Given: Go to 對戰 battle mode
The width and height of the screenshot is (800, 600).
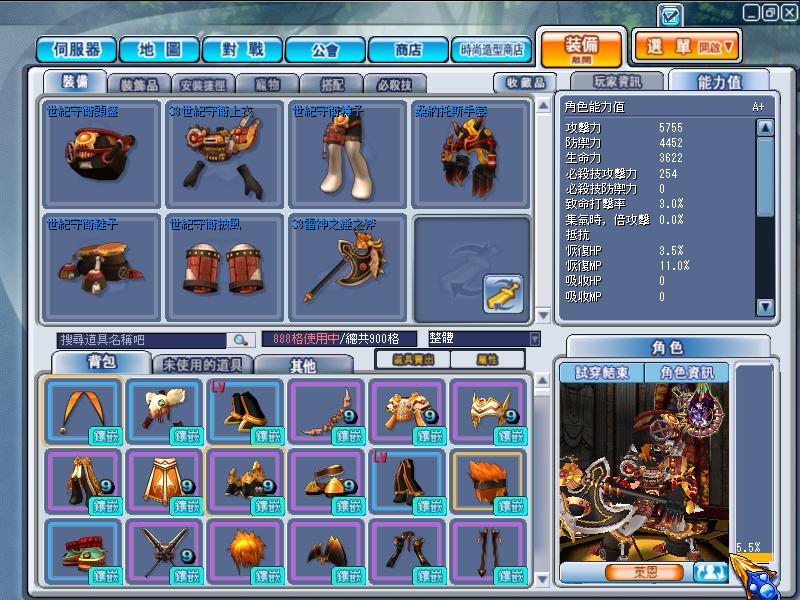Looking at the screenshot, I should 242,50.
